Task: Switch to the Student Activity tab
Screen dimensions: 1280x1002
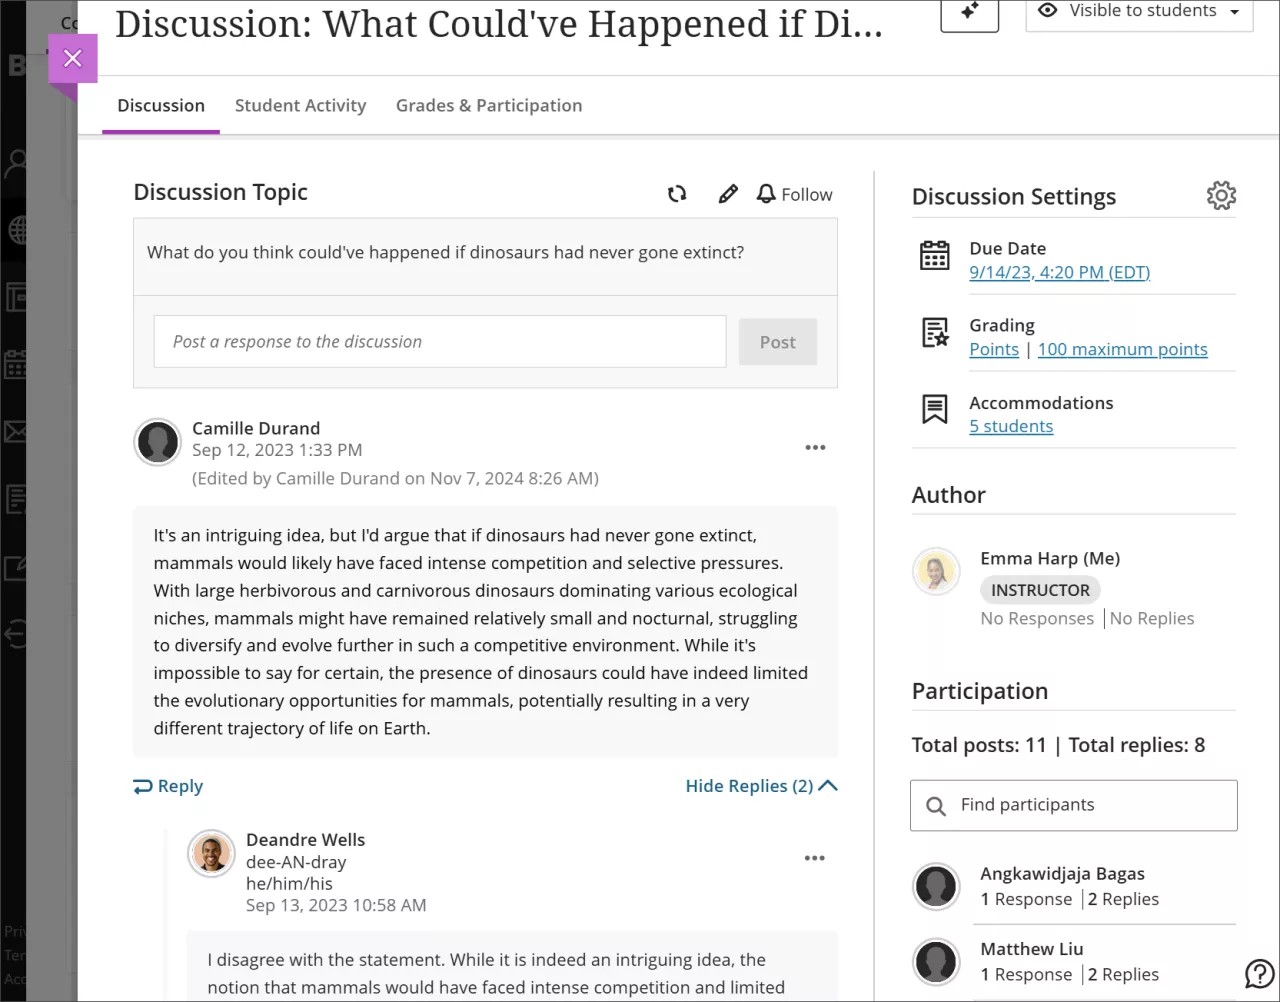Action: point(300,105)
